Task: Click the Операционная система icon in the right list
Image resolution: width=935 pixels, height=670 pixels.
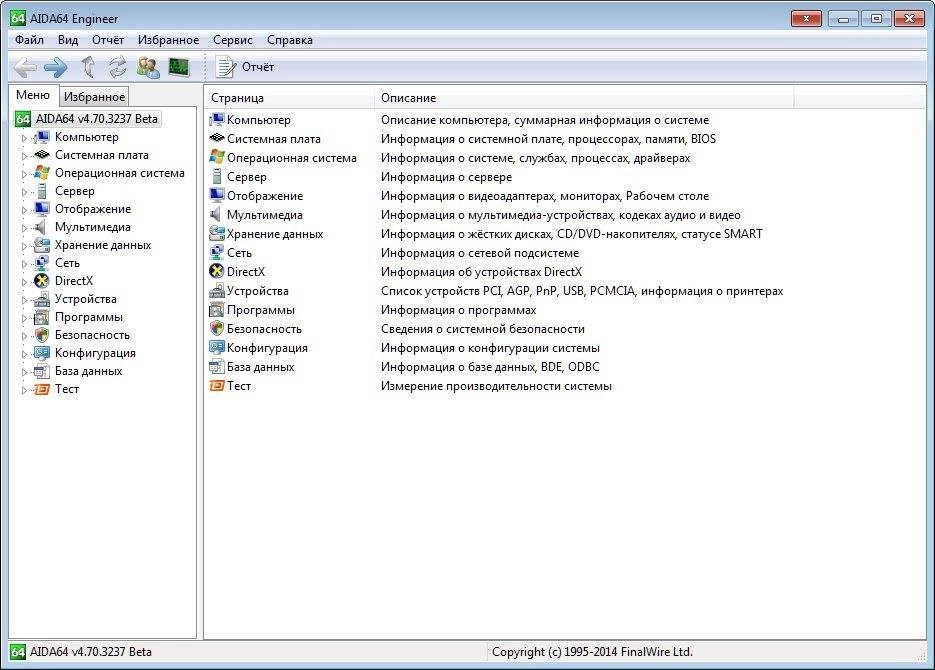Action: [x=216, y=157]
